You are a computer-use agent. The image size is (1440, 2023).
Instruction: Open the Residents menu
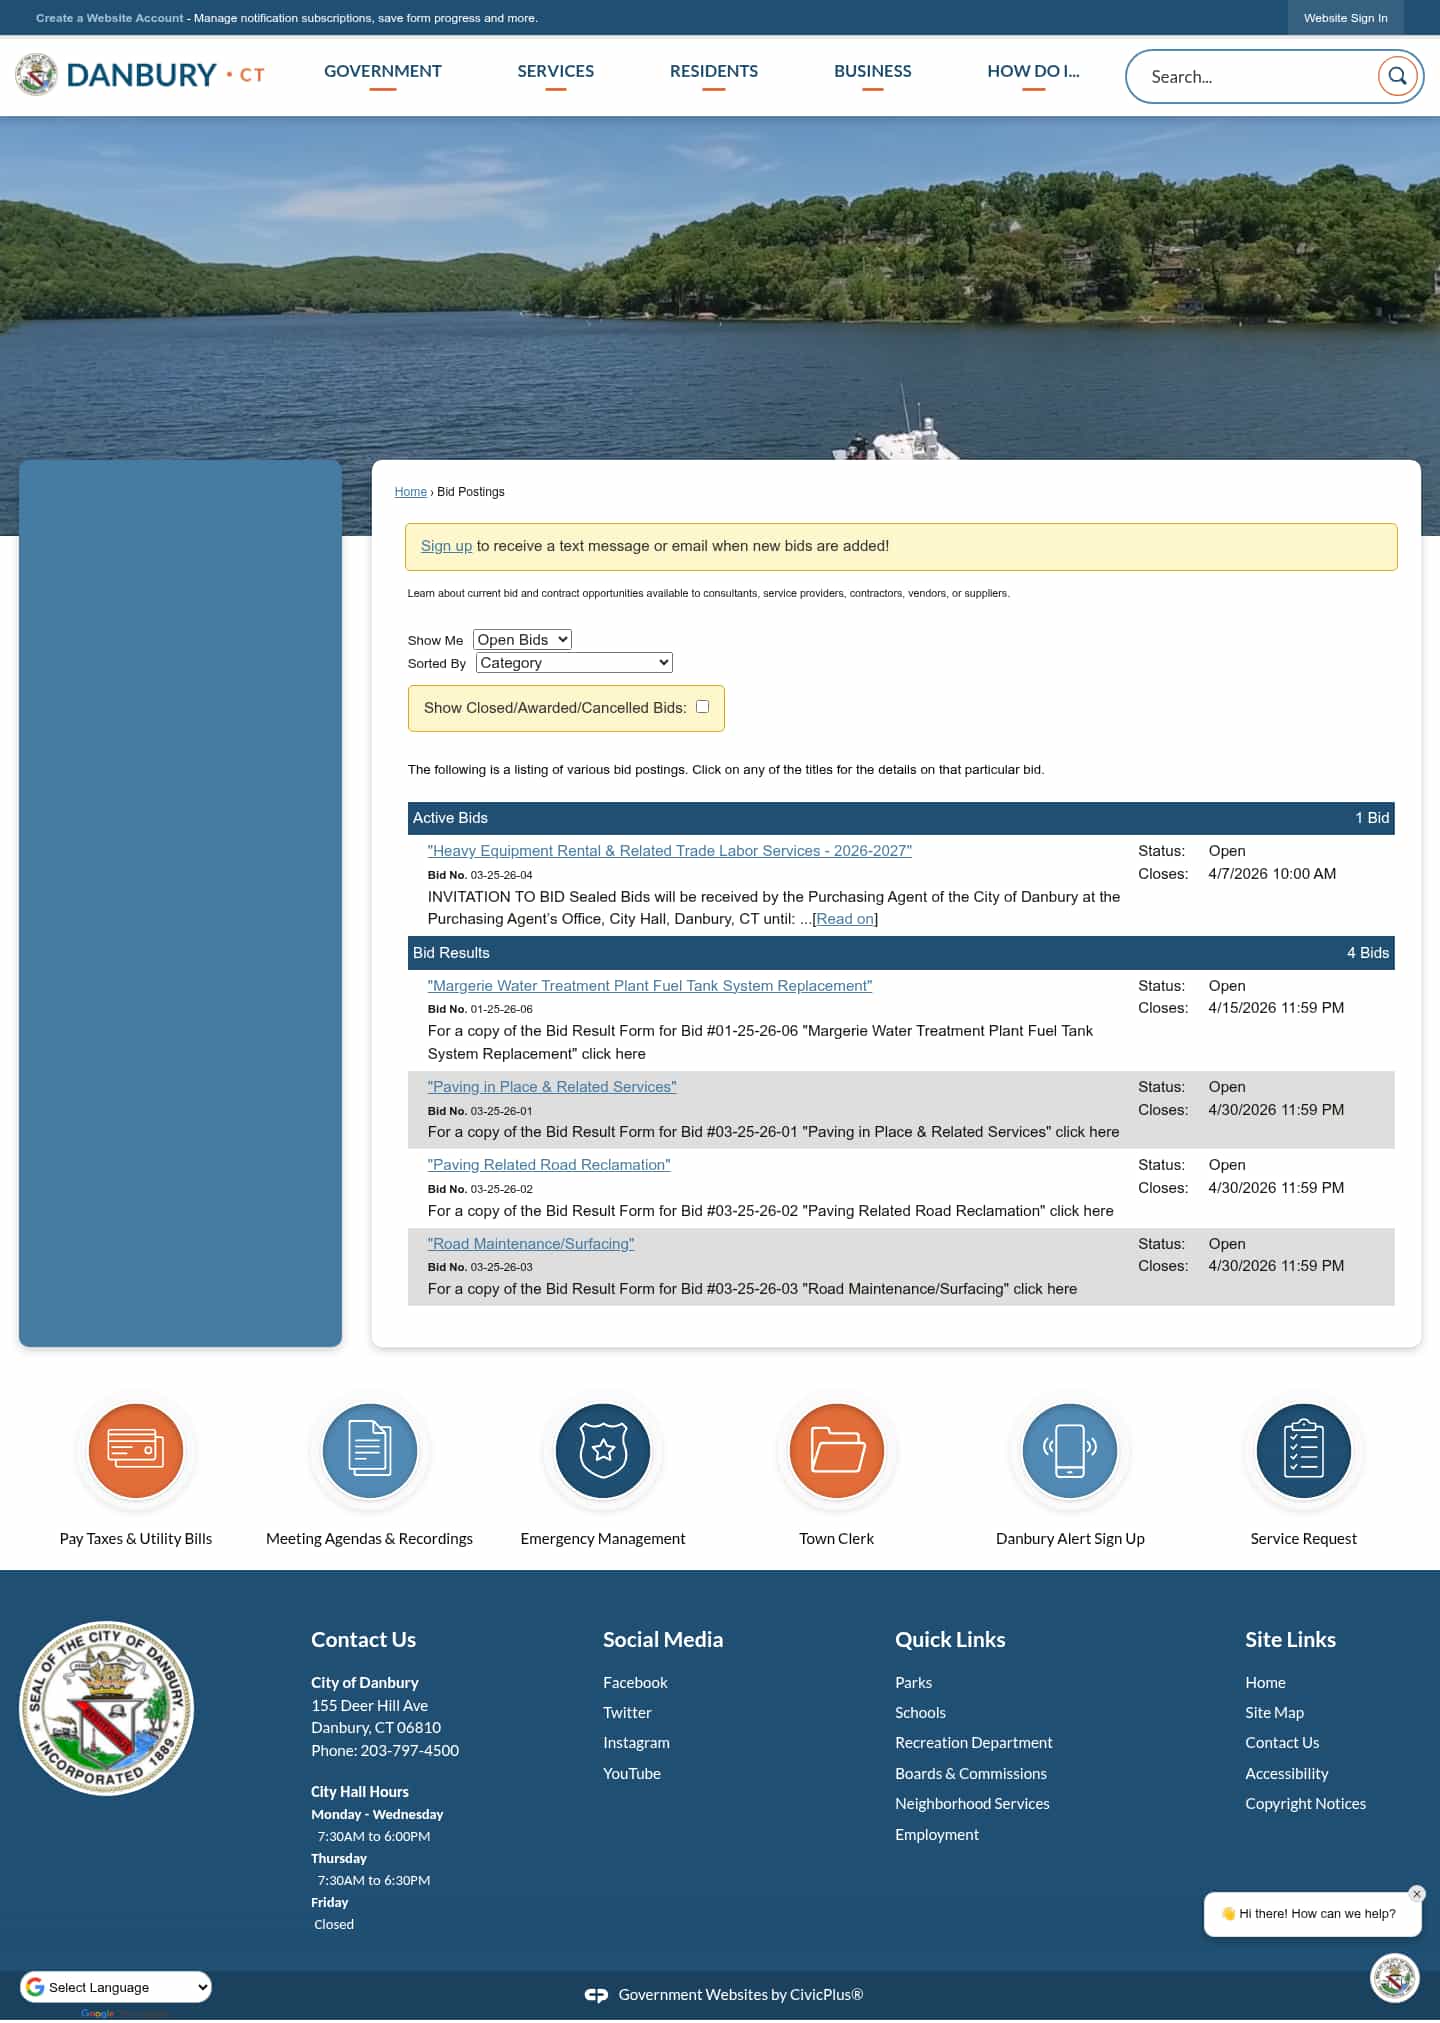tap(714, 72)
